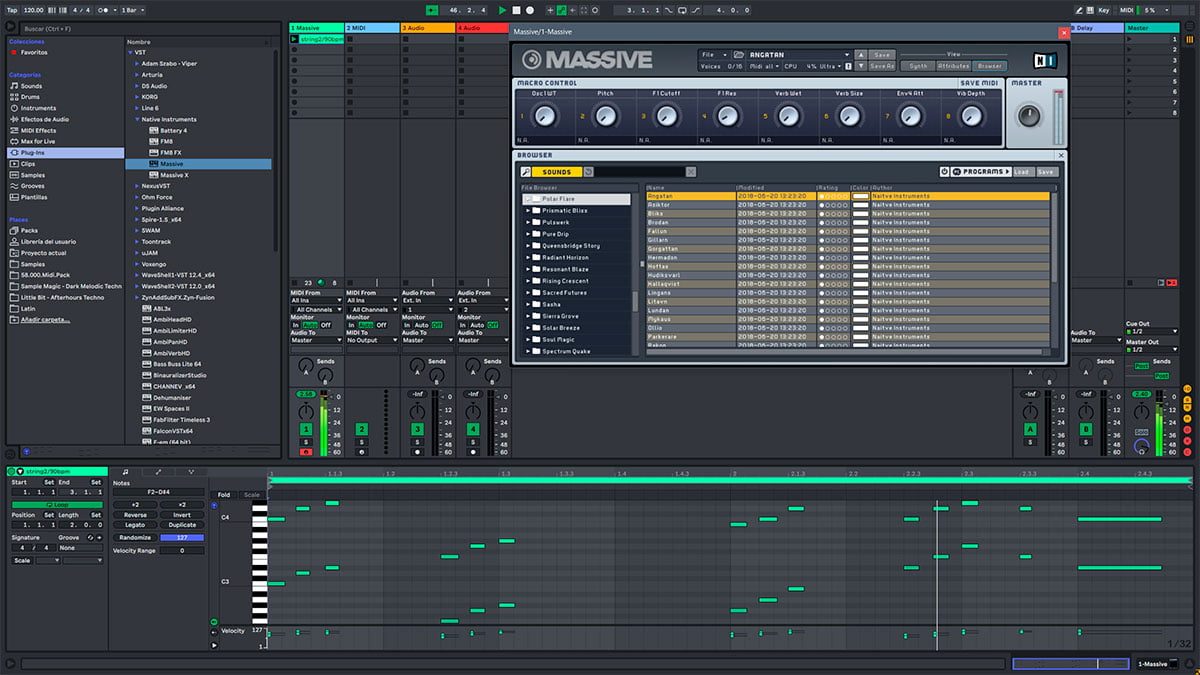This screenshot has width=1200, height=675.
Task: Click the Massive browser search magnifier icon
Action: coord(526,172)
